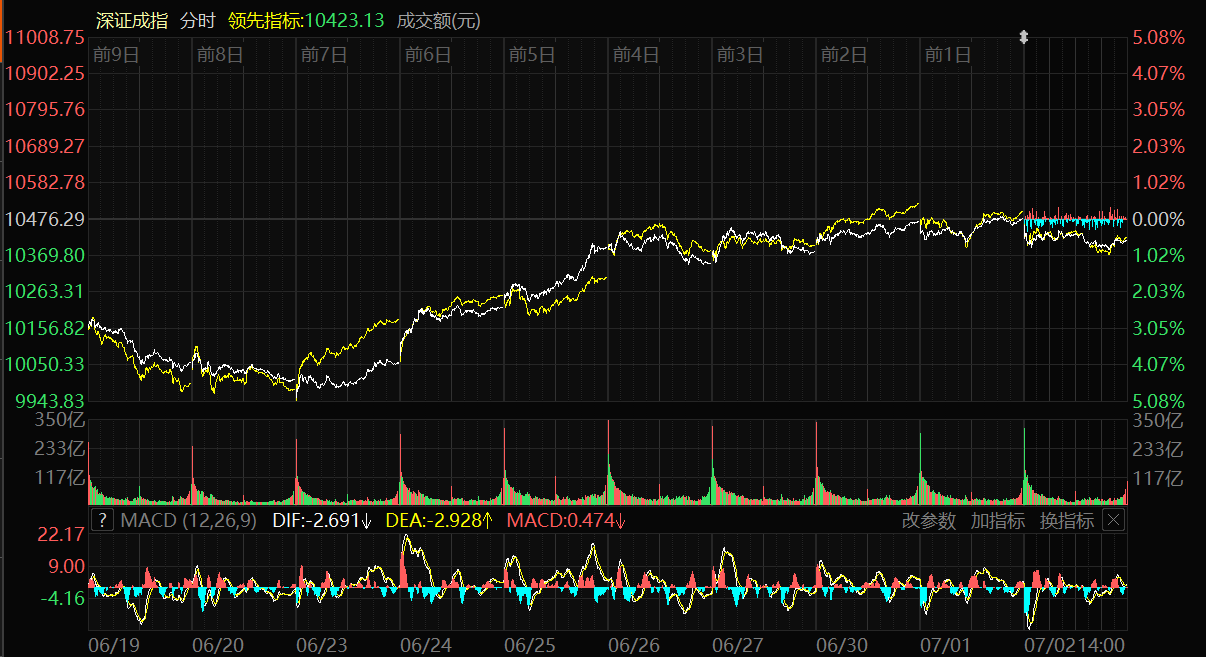Click the 0.00% percentage axis label
The image size is (1206, 657).
point(1159,218)
